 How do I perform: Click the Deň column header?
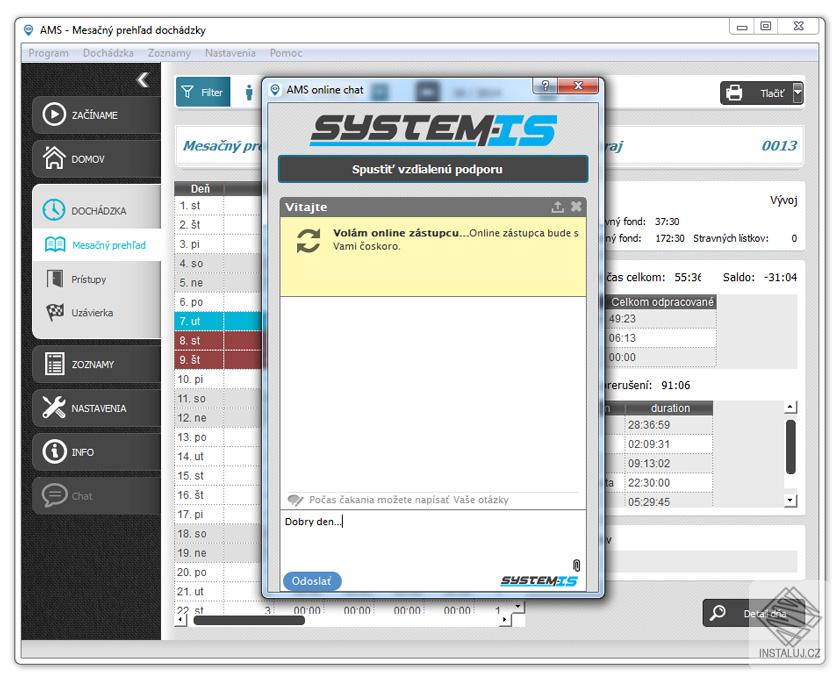tap(199, 189)
